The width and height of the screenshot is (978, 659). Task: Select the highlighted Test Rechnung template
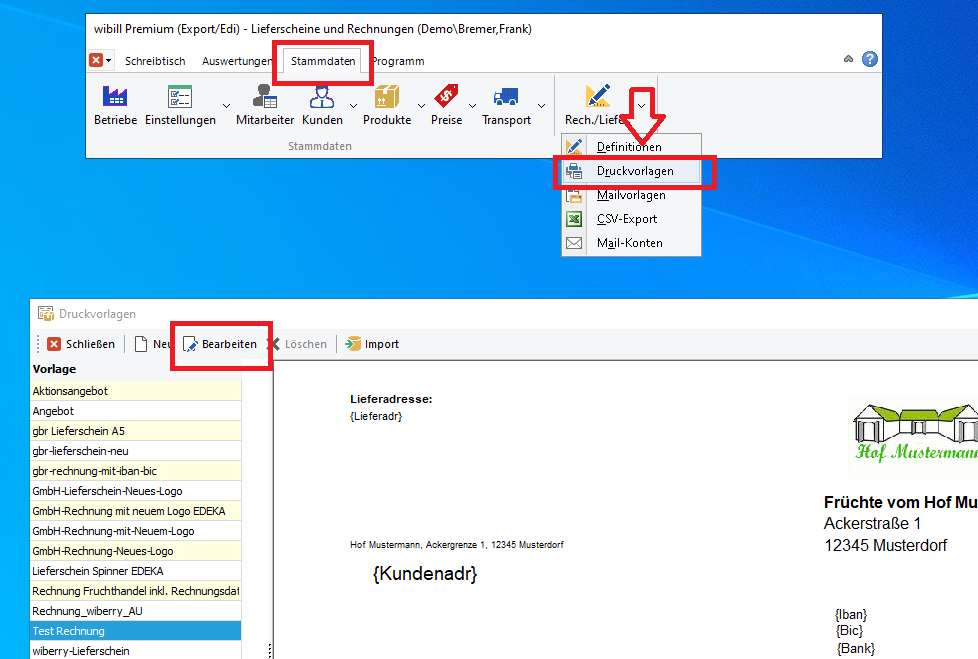pos(136,631)
